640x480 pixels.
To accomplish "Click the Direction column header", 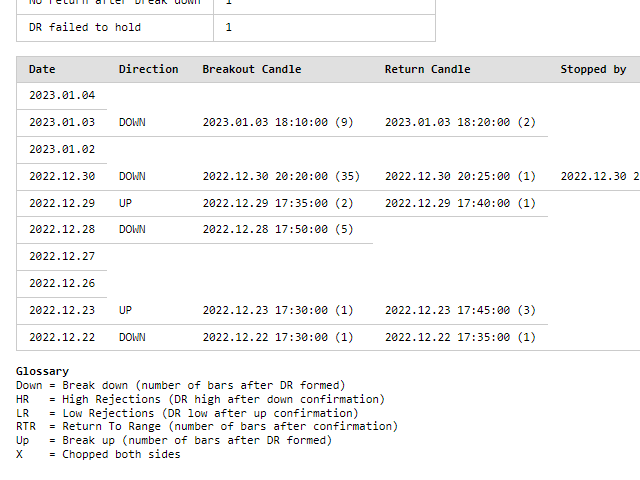I will point(148,69).
